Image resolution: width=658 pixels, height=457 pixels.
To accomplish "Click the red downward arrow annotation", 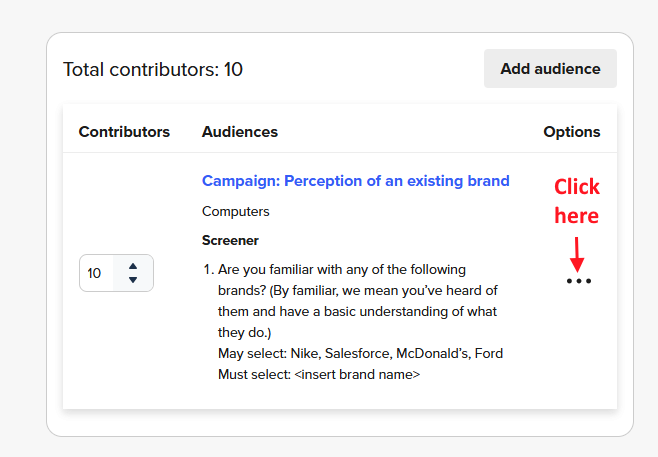I will pyautogui.click(x=577, y=252).
